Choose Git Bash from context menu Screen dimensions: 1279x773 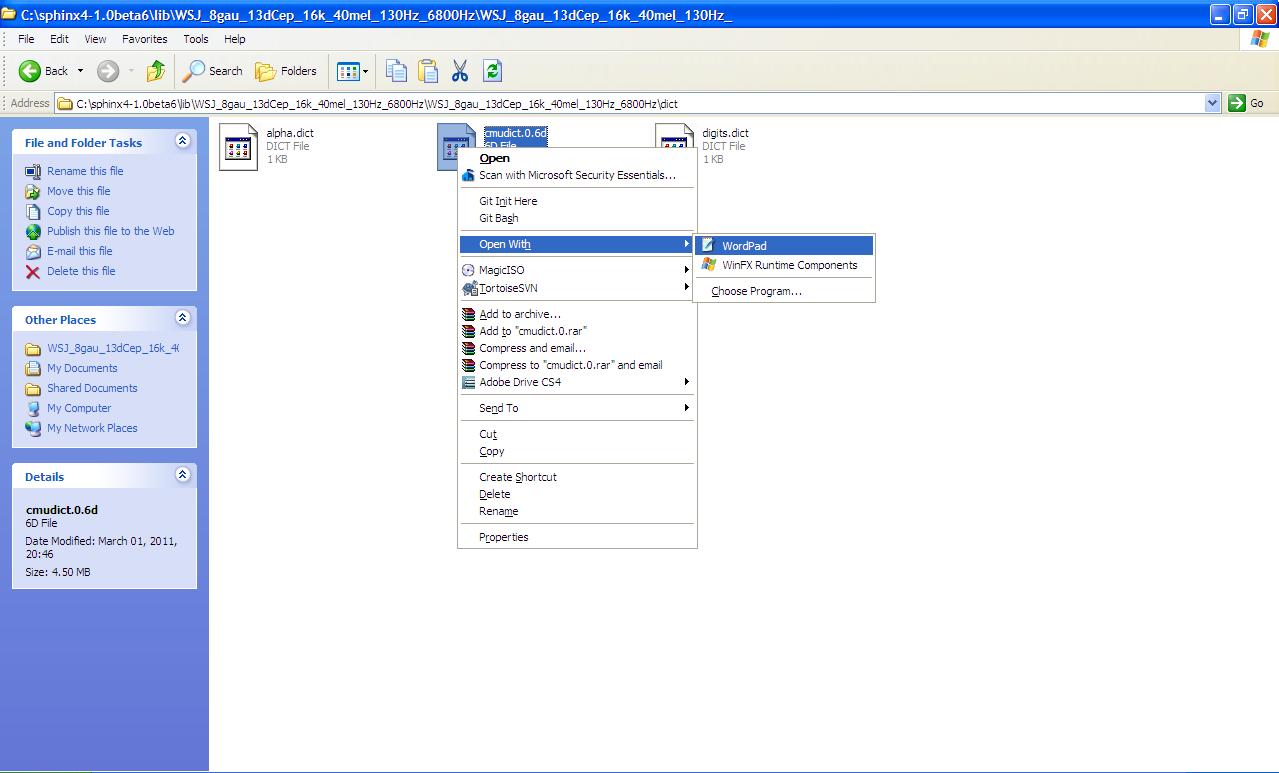[x=577, y=218]
